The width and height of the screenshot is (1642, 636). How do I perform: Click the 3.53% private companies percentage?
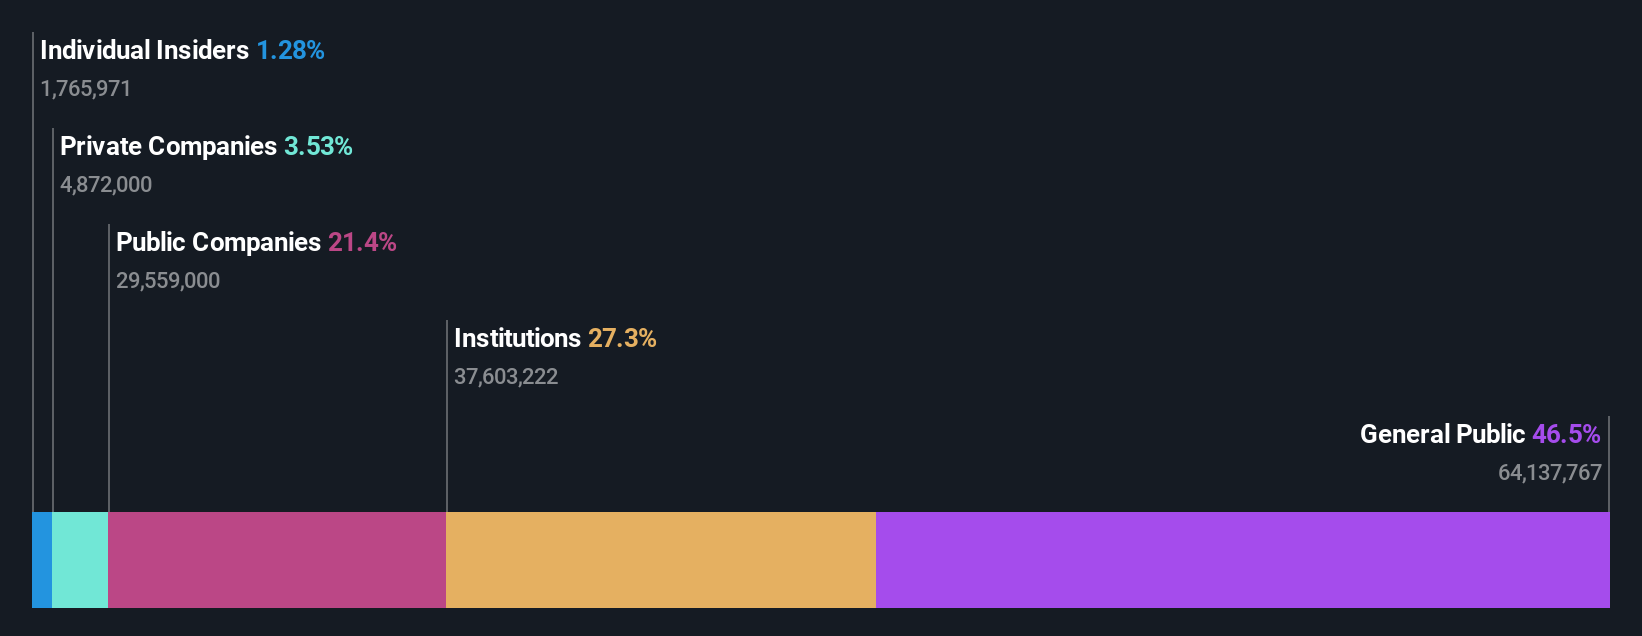[318, 146]
